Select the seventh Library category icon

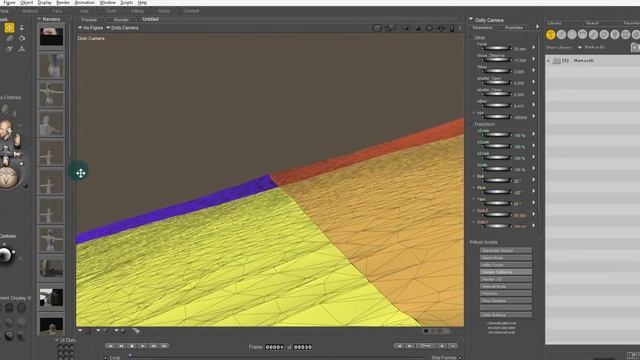(615, 35)
